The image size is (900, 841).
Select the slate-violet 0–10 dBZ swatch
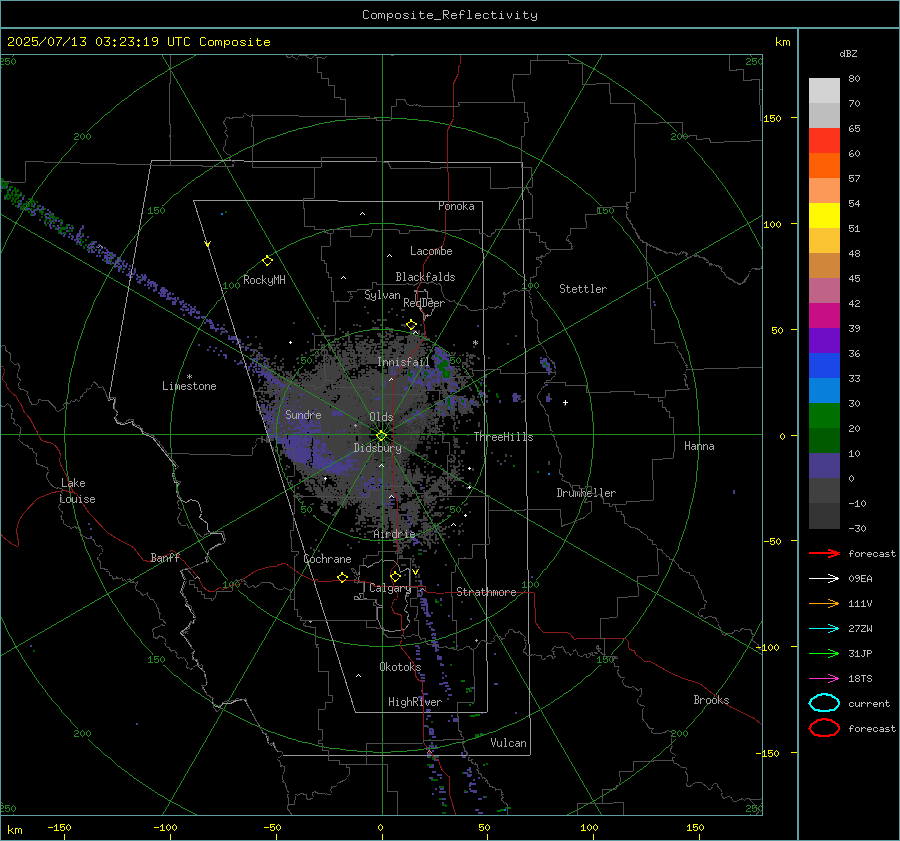824,466
